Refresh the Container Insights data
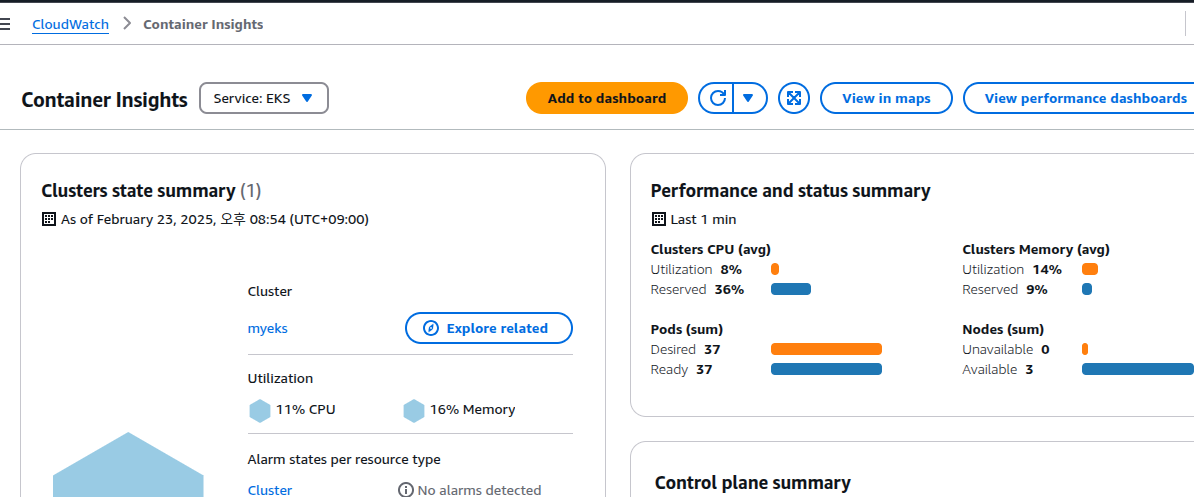Screen dimensions: 1194x497 [717, 98]
